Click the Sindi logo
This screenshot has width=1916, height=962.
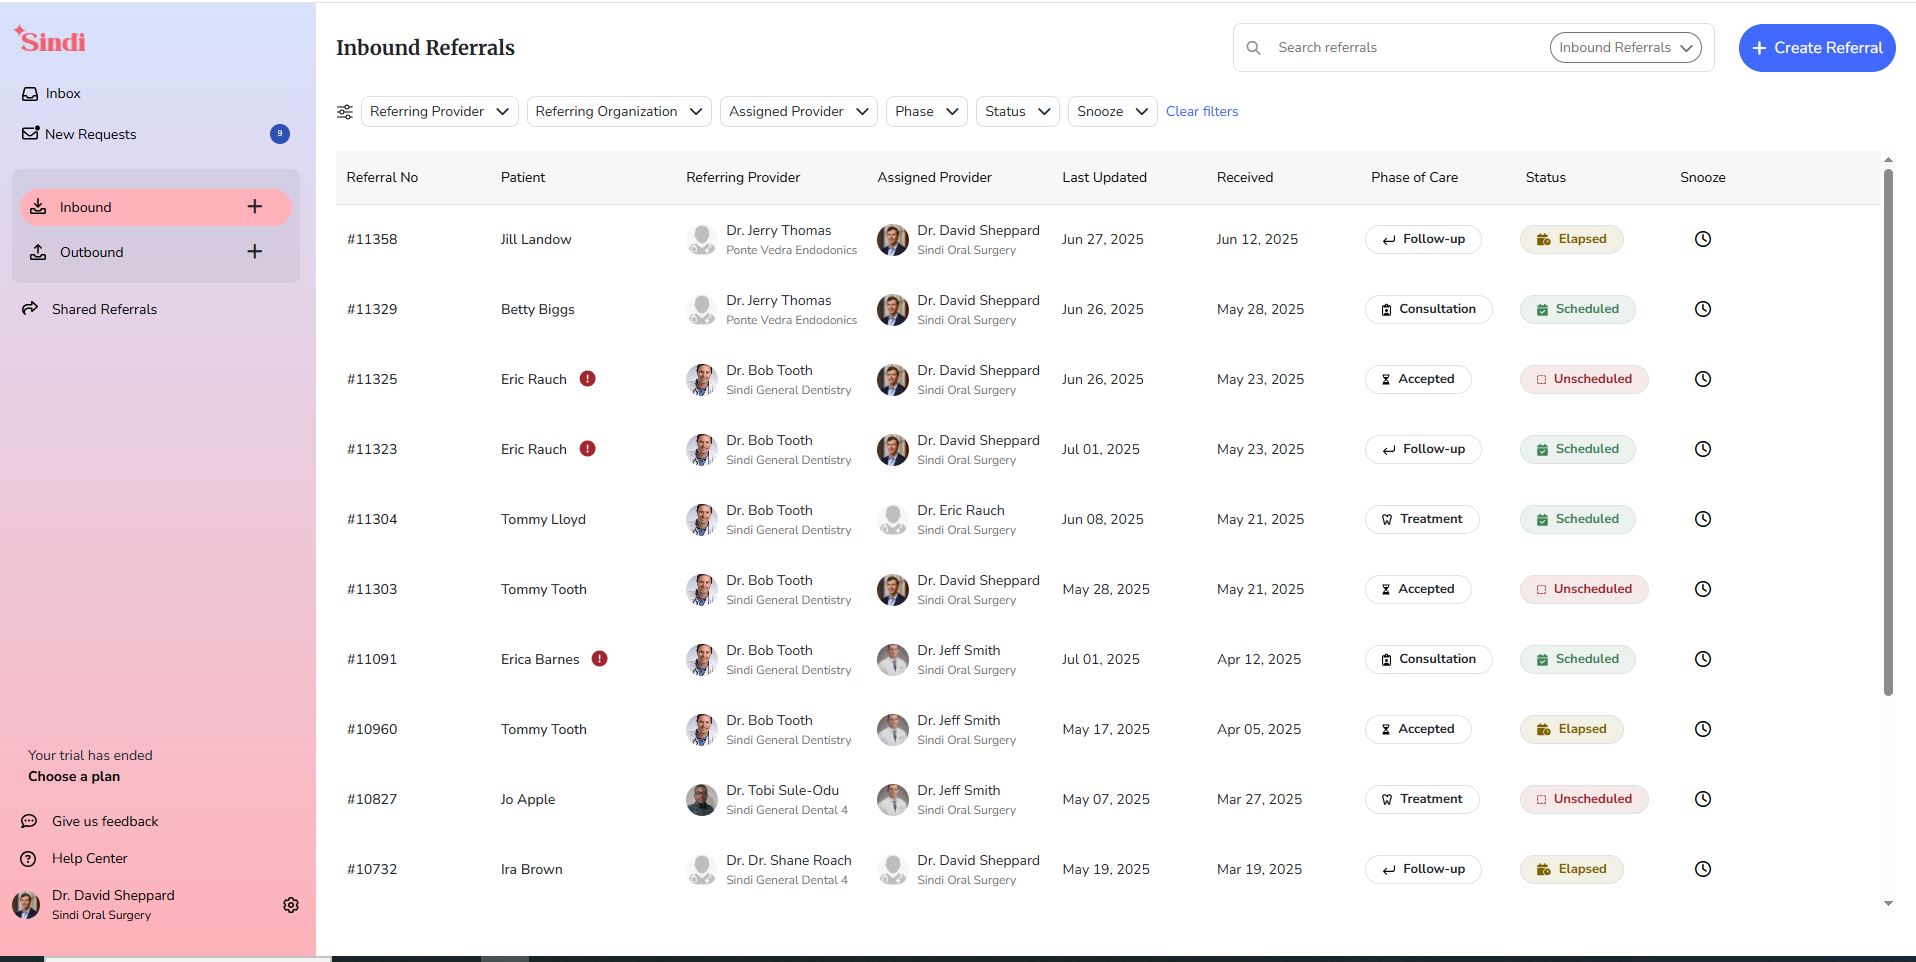click(50, 40)
